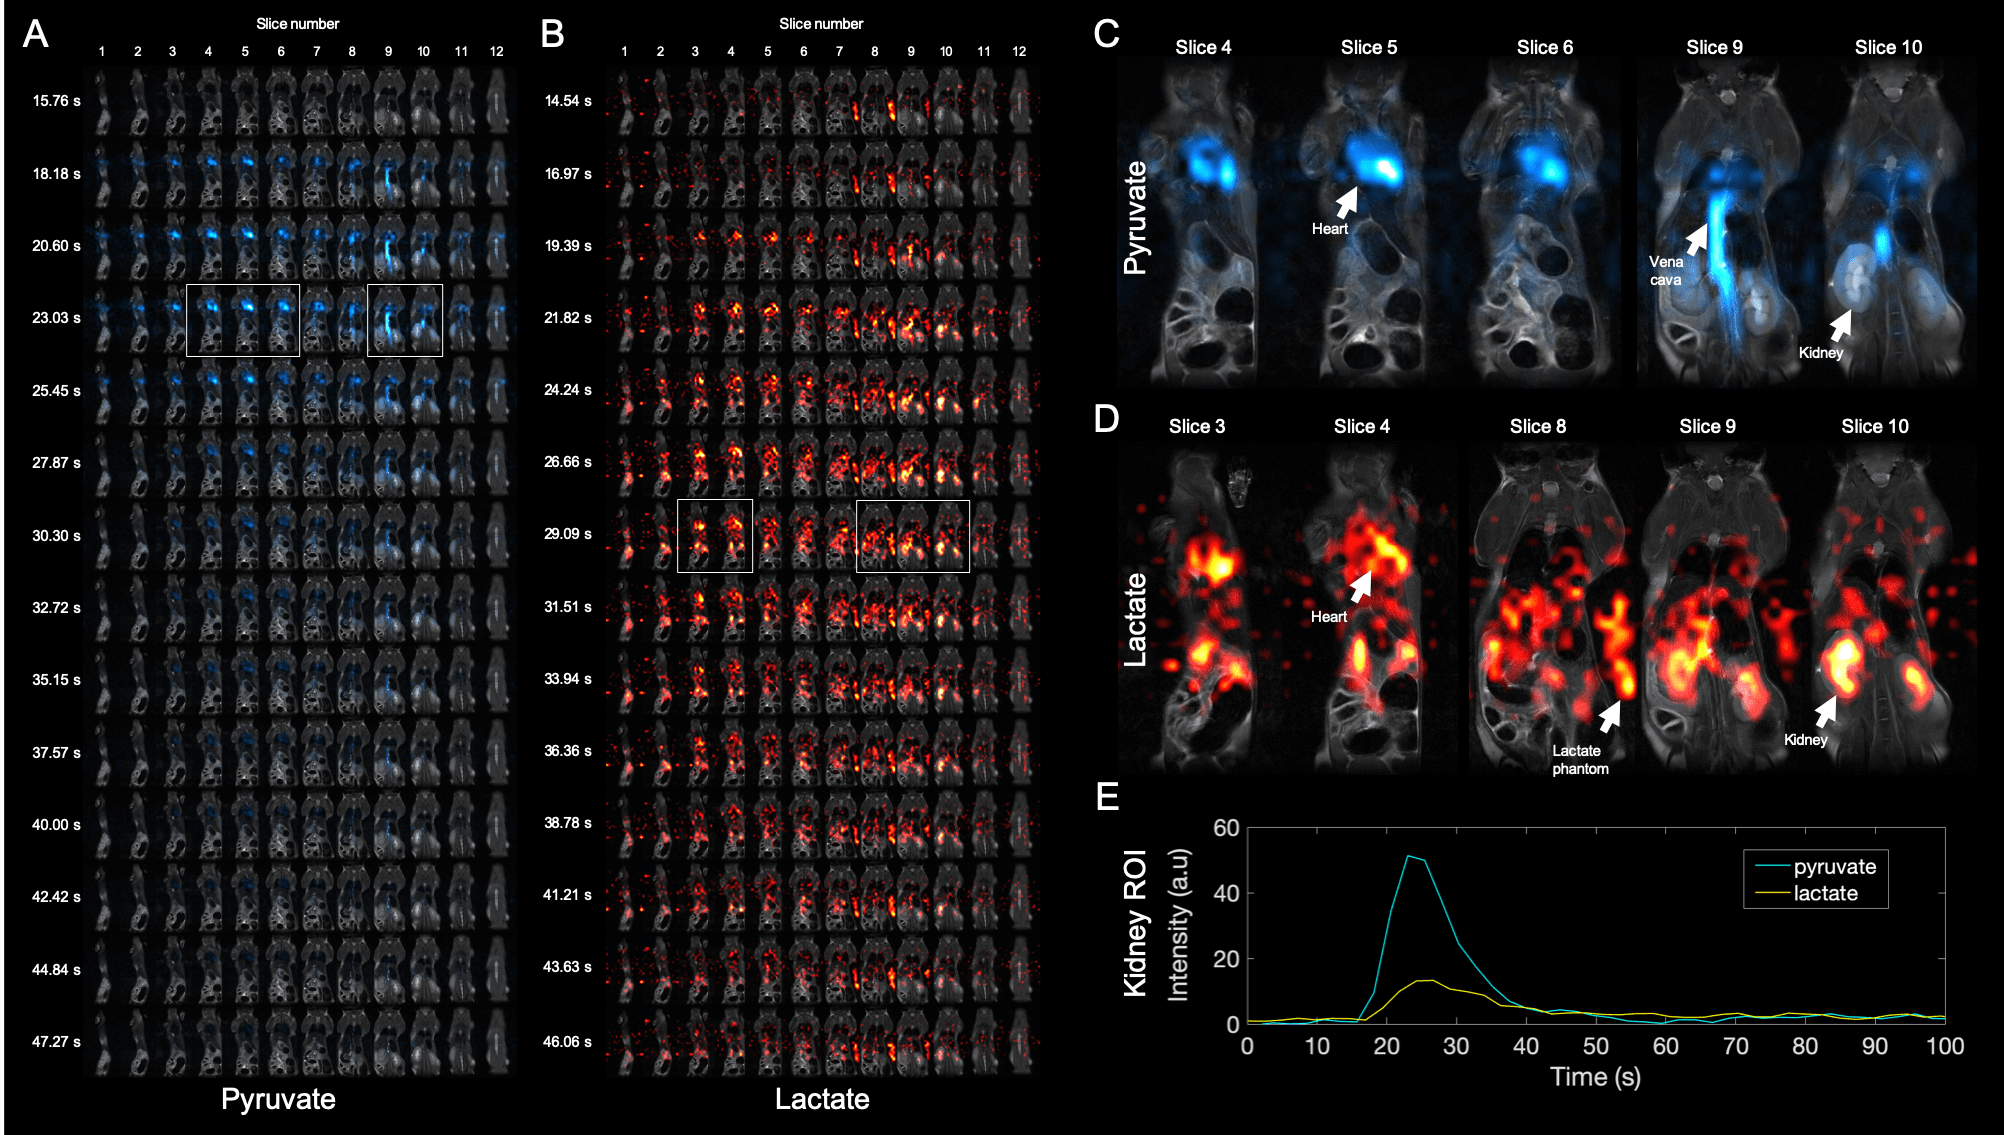Click the Kidney arrow in lactate Slice 10
Screen dimensions: 2004x1135
coord(1826,712)
